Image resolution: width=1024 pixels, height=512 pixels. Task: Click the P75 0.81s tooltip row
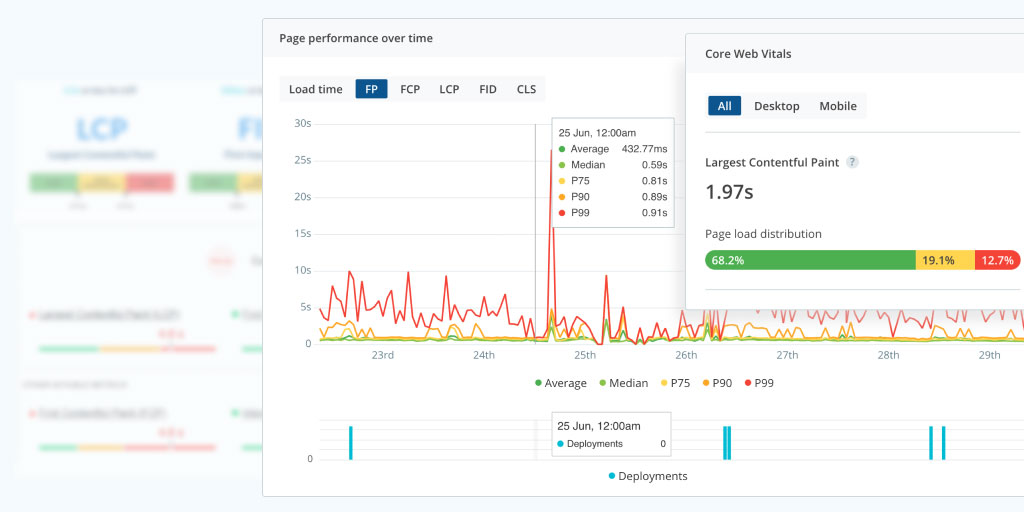pyautogui.click(x=613, y=181)
